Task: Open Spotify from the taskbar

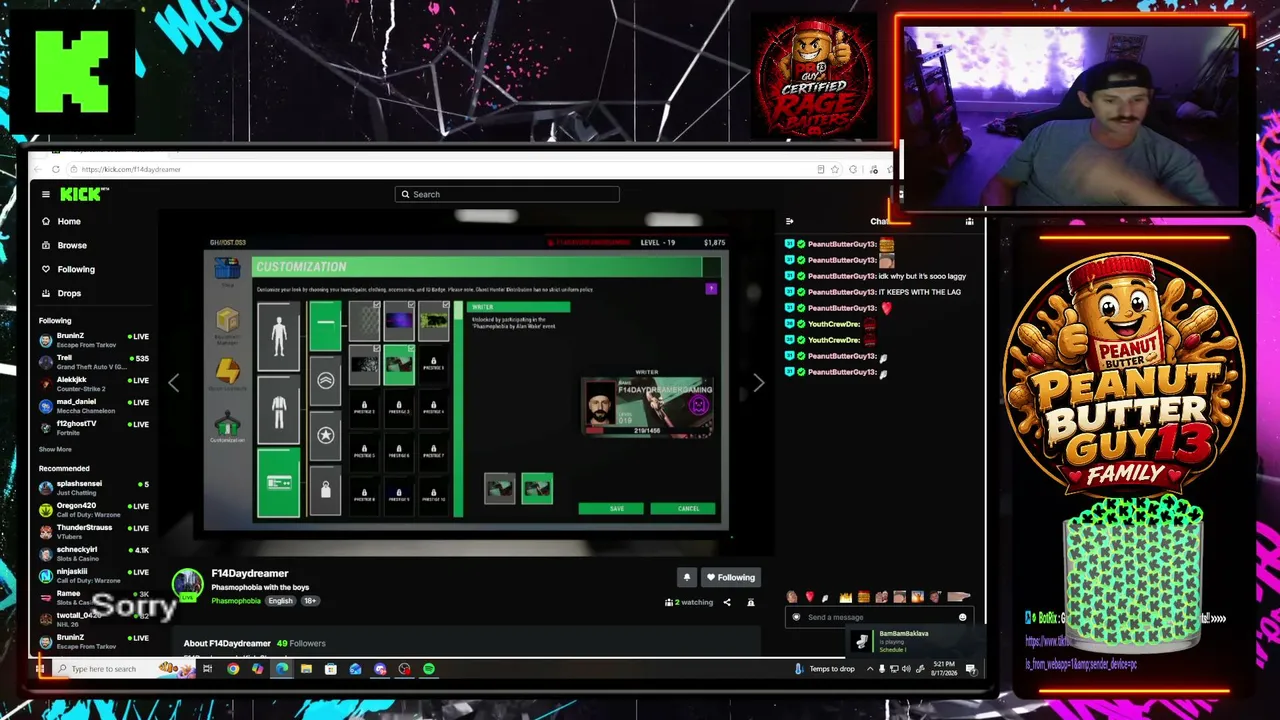Action: pyautogui.click(x=429, y=669)
